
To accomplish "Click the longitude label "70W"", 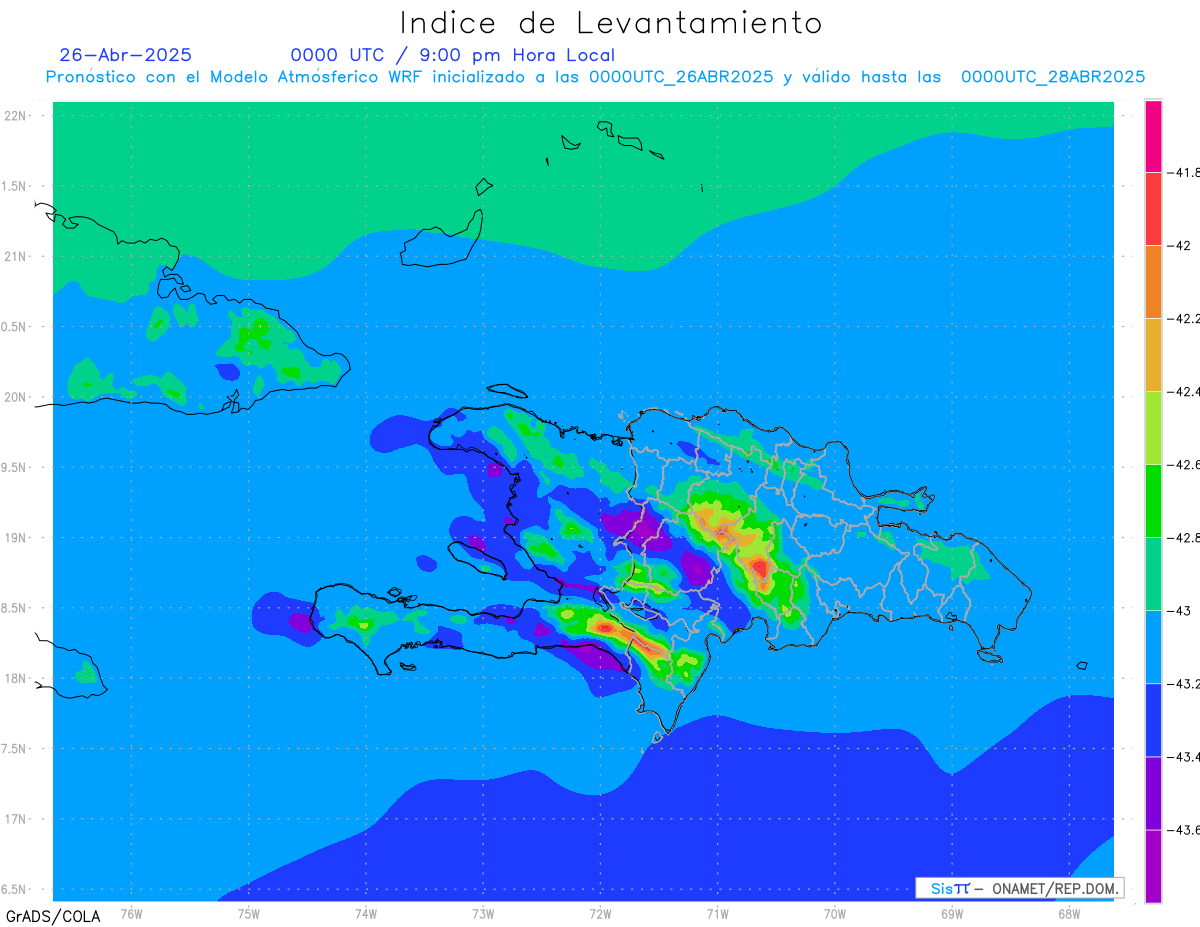I will (835, 913).
